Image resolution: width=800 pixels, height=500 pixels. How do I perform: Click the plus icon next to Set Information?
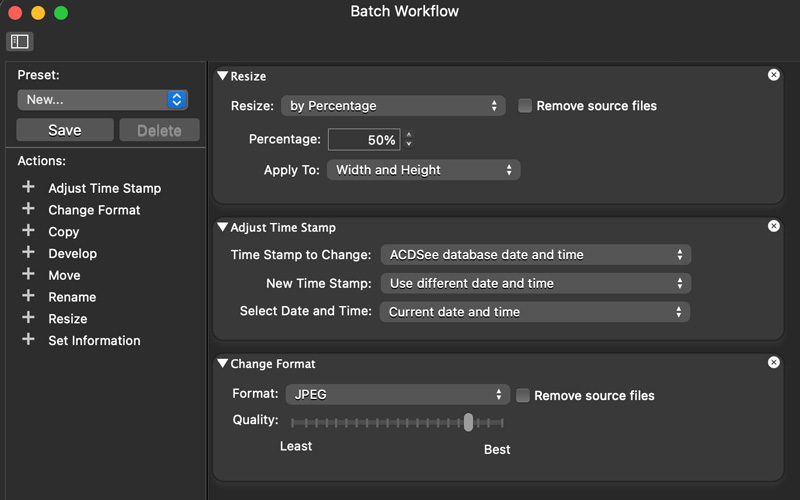(28, 340)
